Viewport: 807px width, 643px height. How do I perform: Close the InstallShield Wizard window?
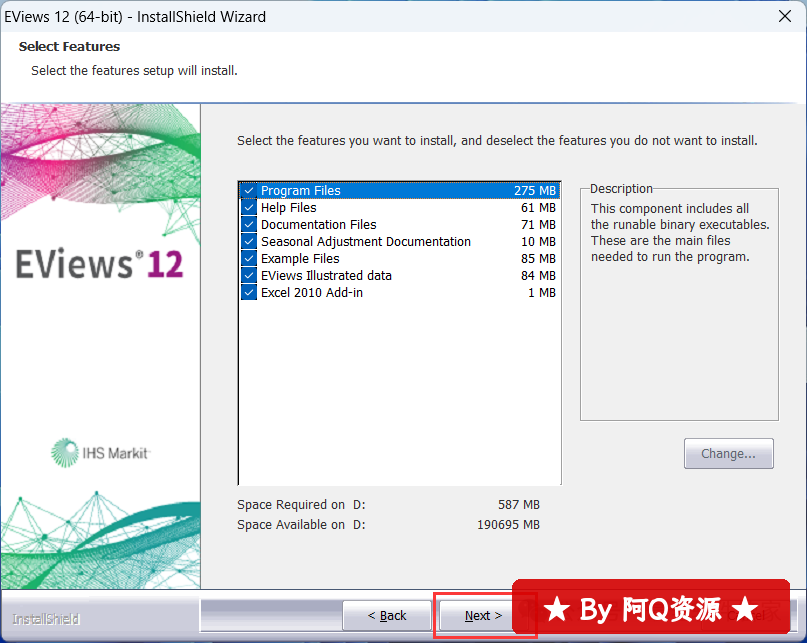pos(784,15)
